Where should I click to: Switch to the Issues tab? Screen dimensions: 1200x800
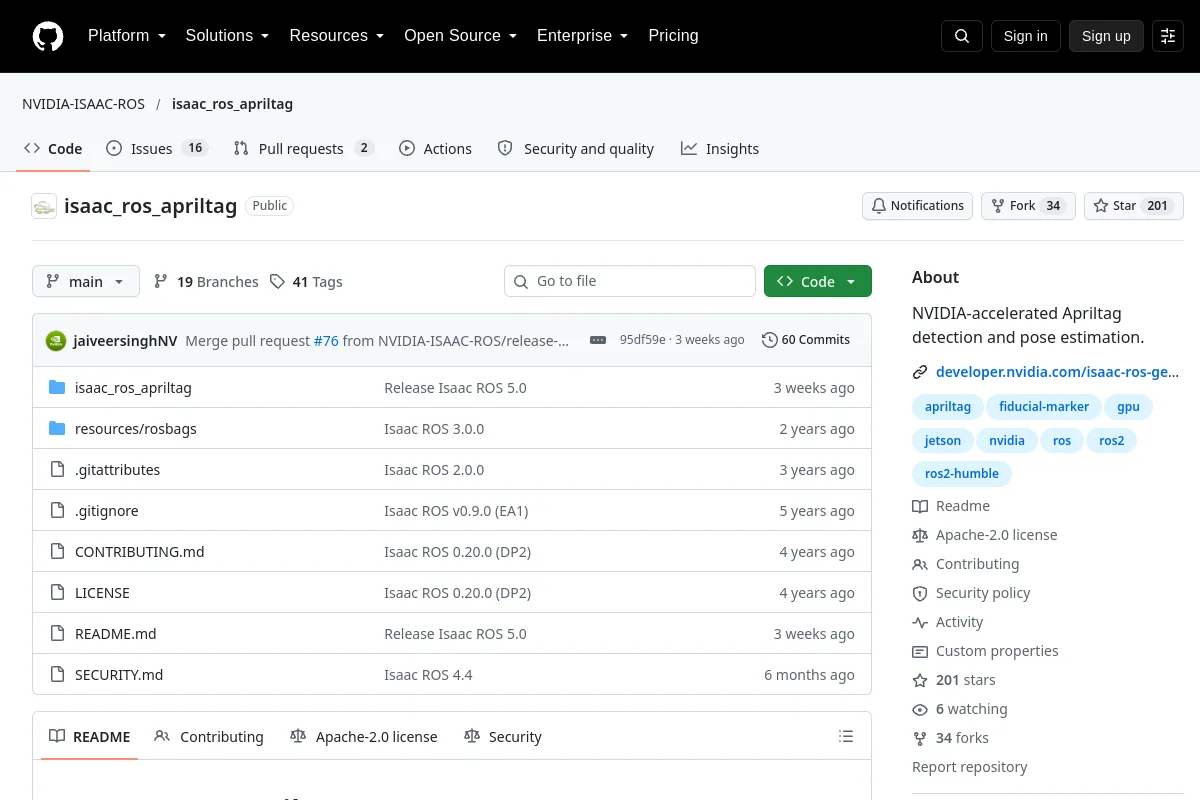[157, 149]
